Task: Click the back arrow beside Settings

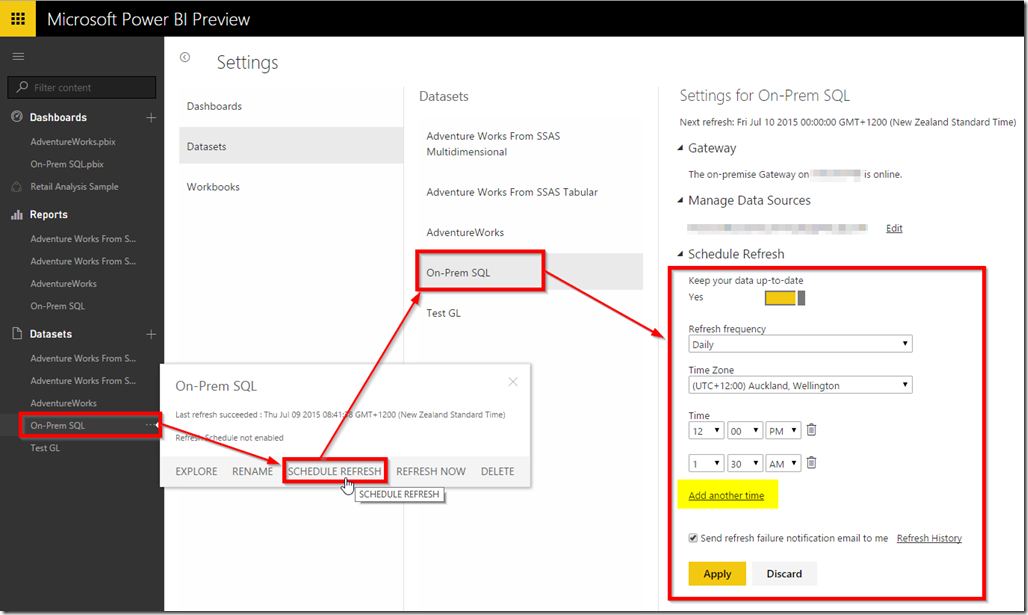Action: [x=185, y=57]
